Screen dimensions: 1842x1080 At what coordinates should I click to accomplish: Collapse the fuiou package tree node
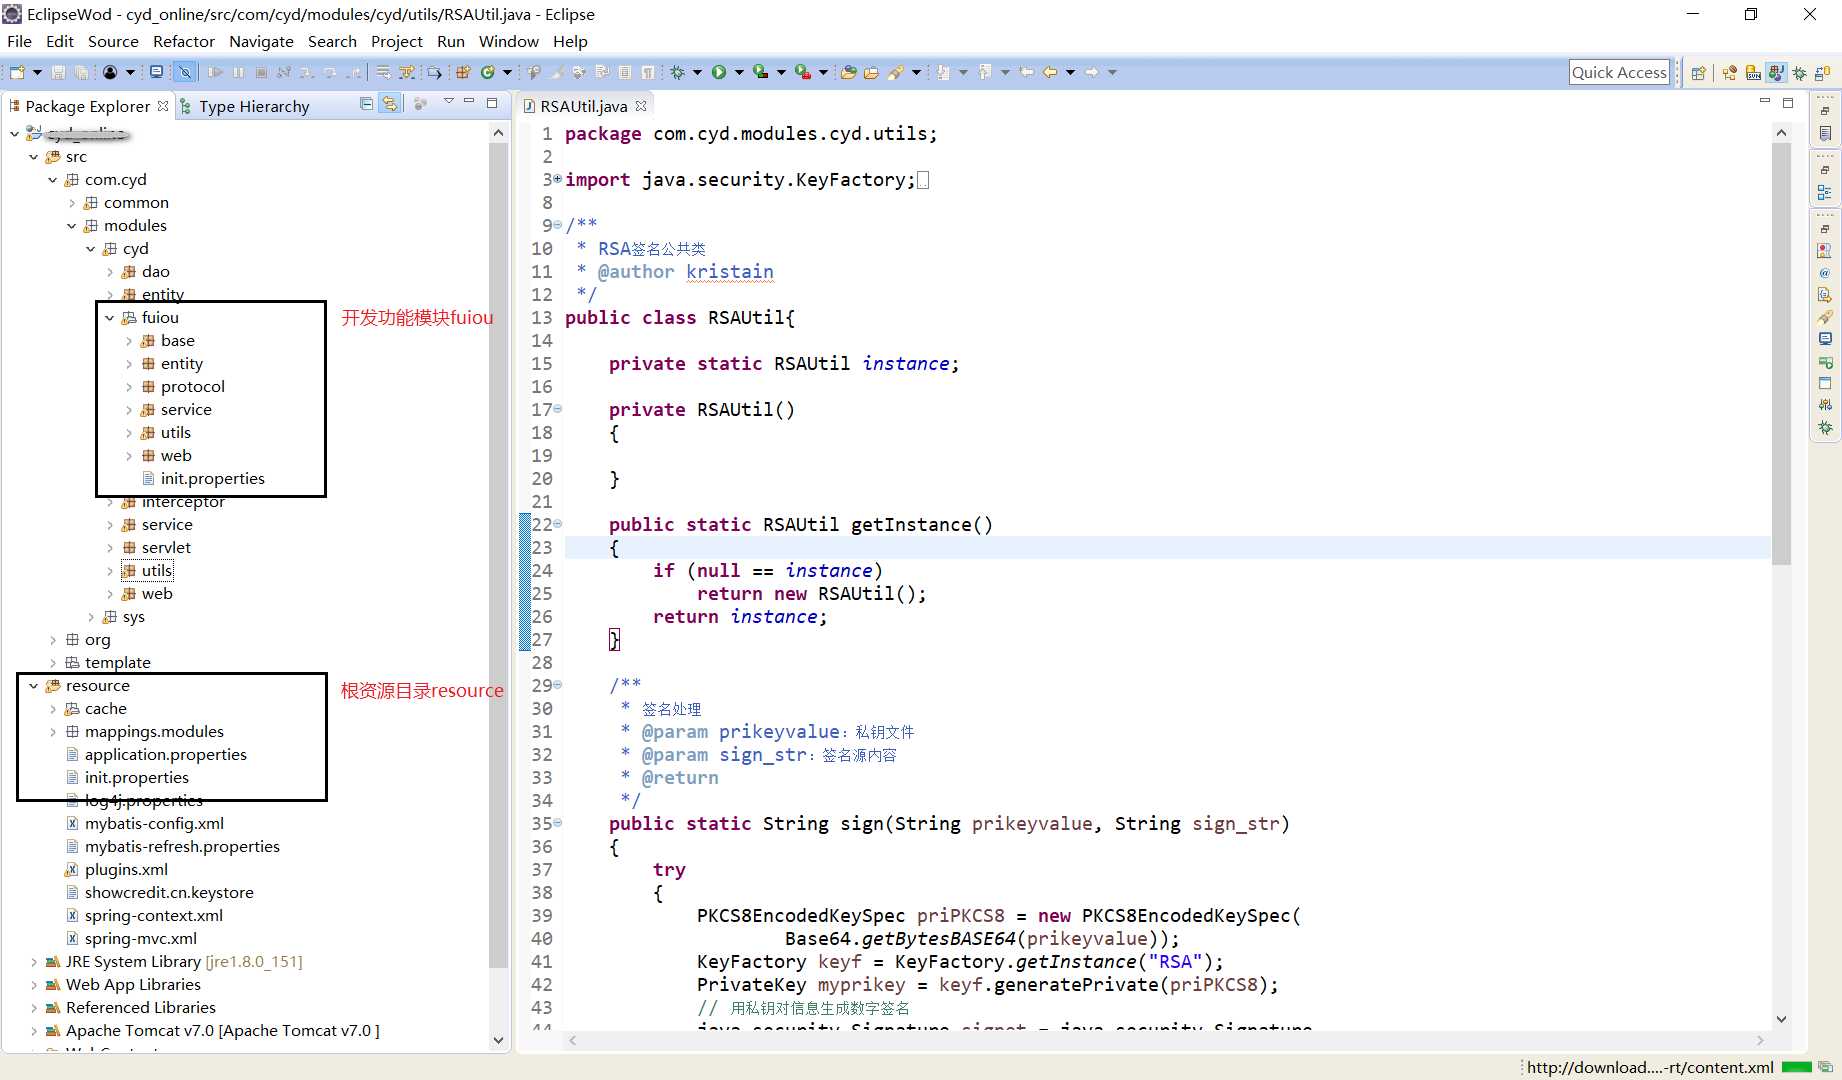[x=109, y=318]
